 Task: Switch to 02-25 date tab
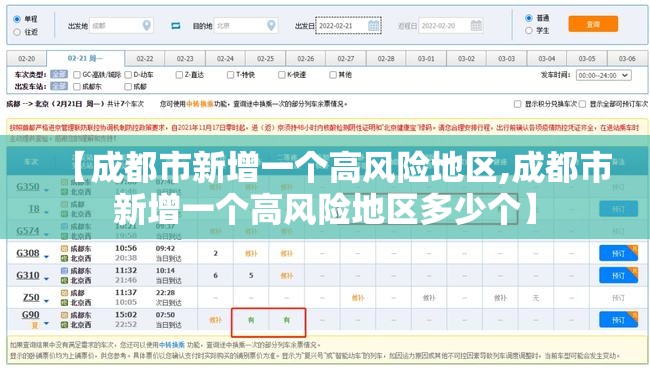[265, 59]
